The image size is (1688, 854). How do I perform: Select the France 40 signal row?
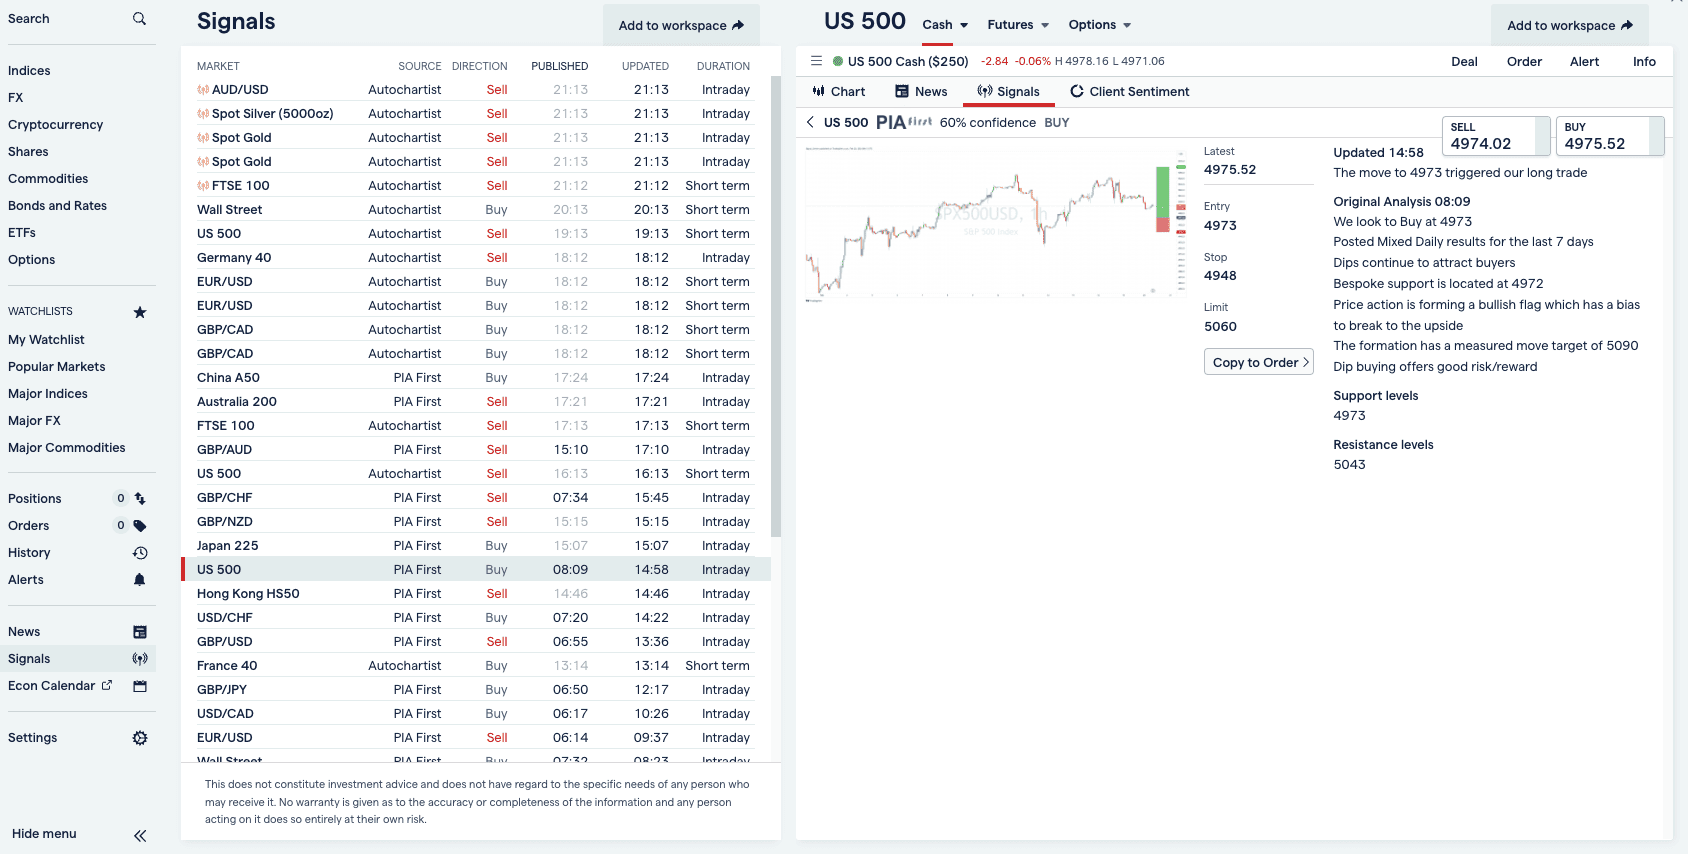tap(476, 666)
